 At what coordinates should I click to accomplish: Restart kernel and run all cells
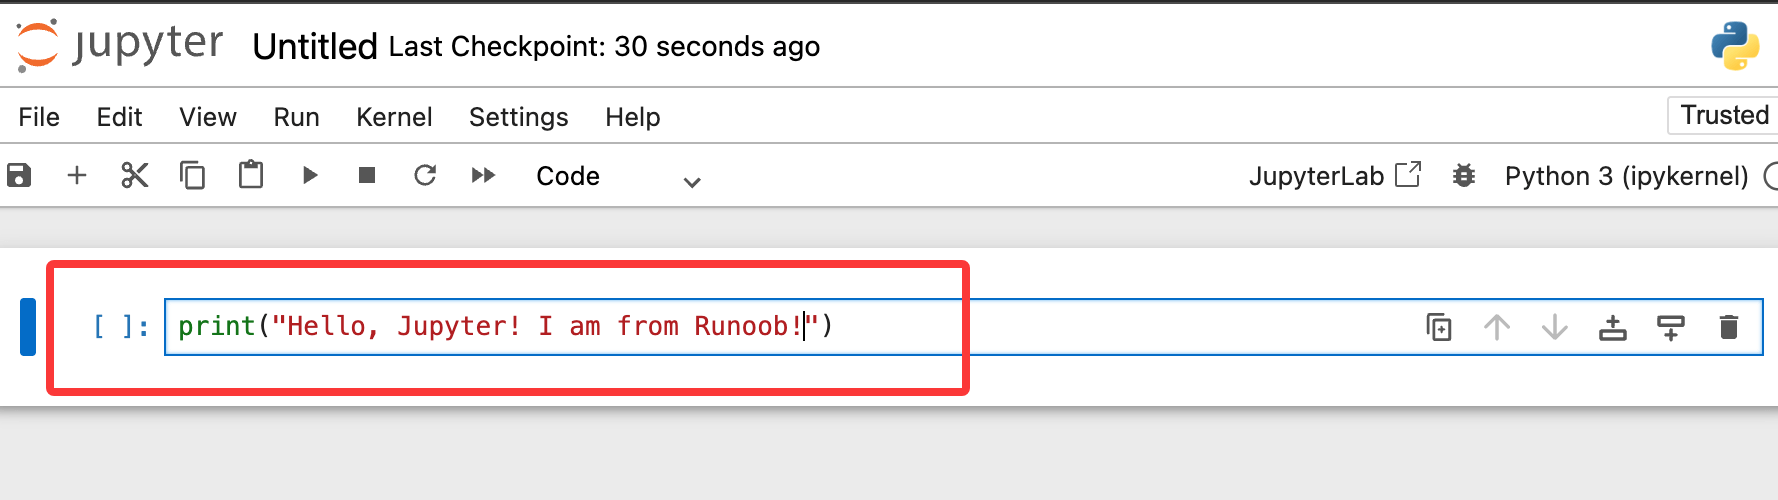tap(483, 176)
